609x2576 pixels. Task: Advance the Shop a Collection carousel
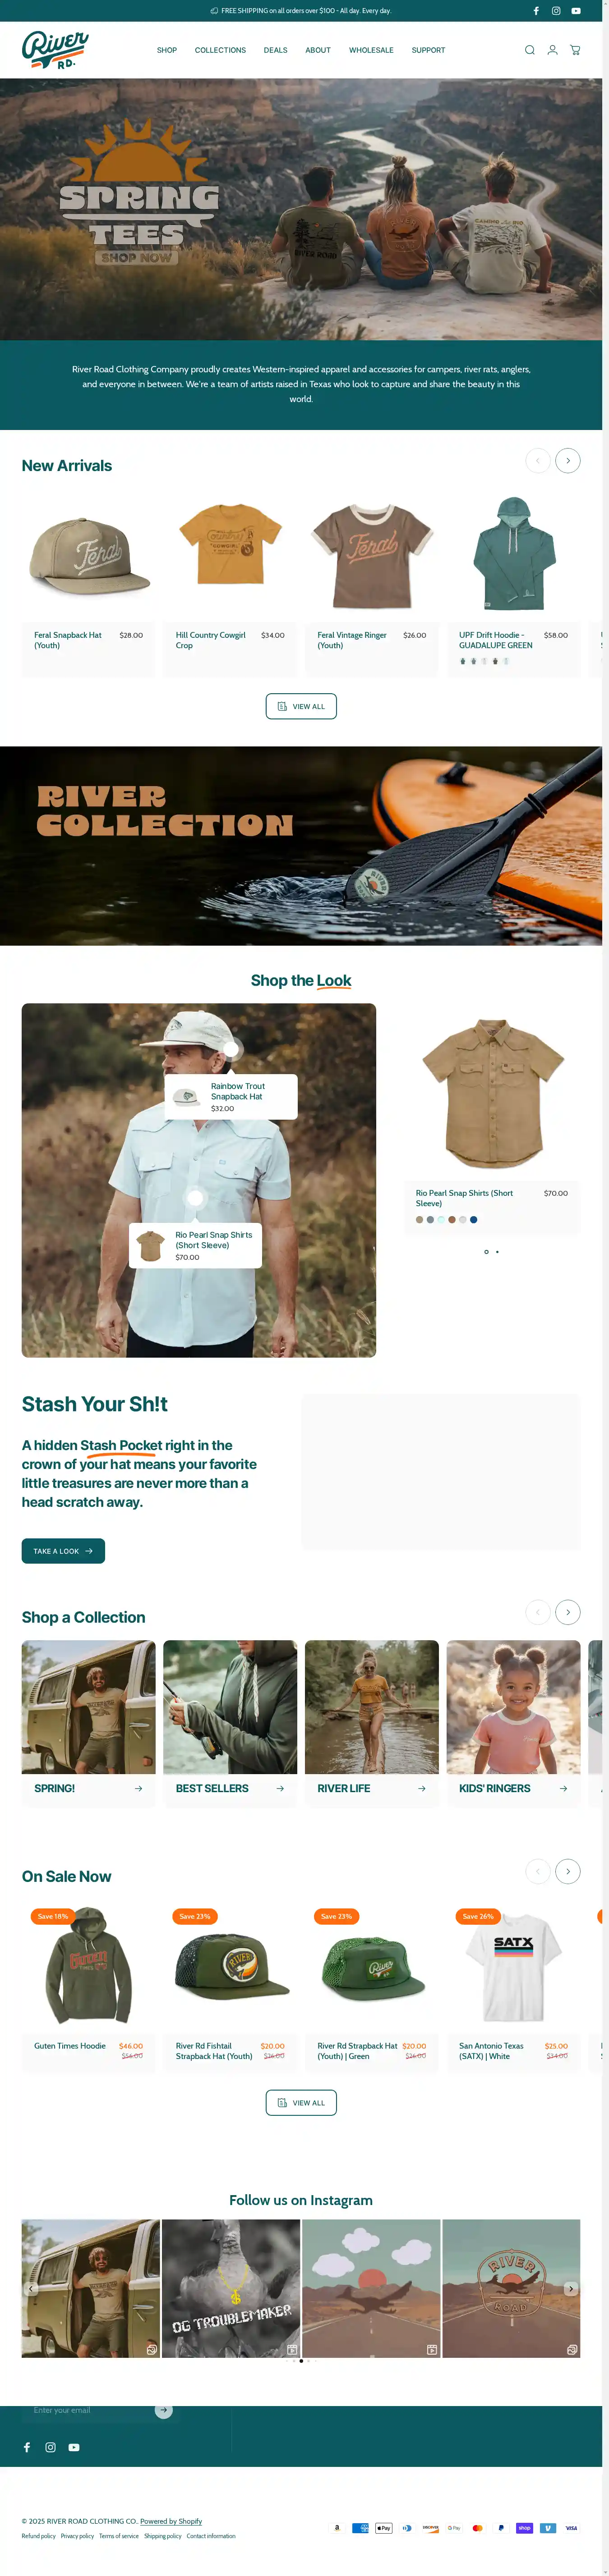[x=568, y=1612]
